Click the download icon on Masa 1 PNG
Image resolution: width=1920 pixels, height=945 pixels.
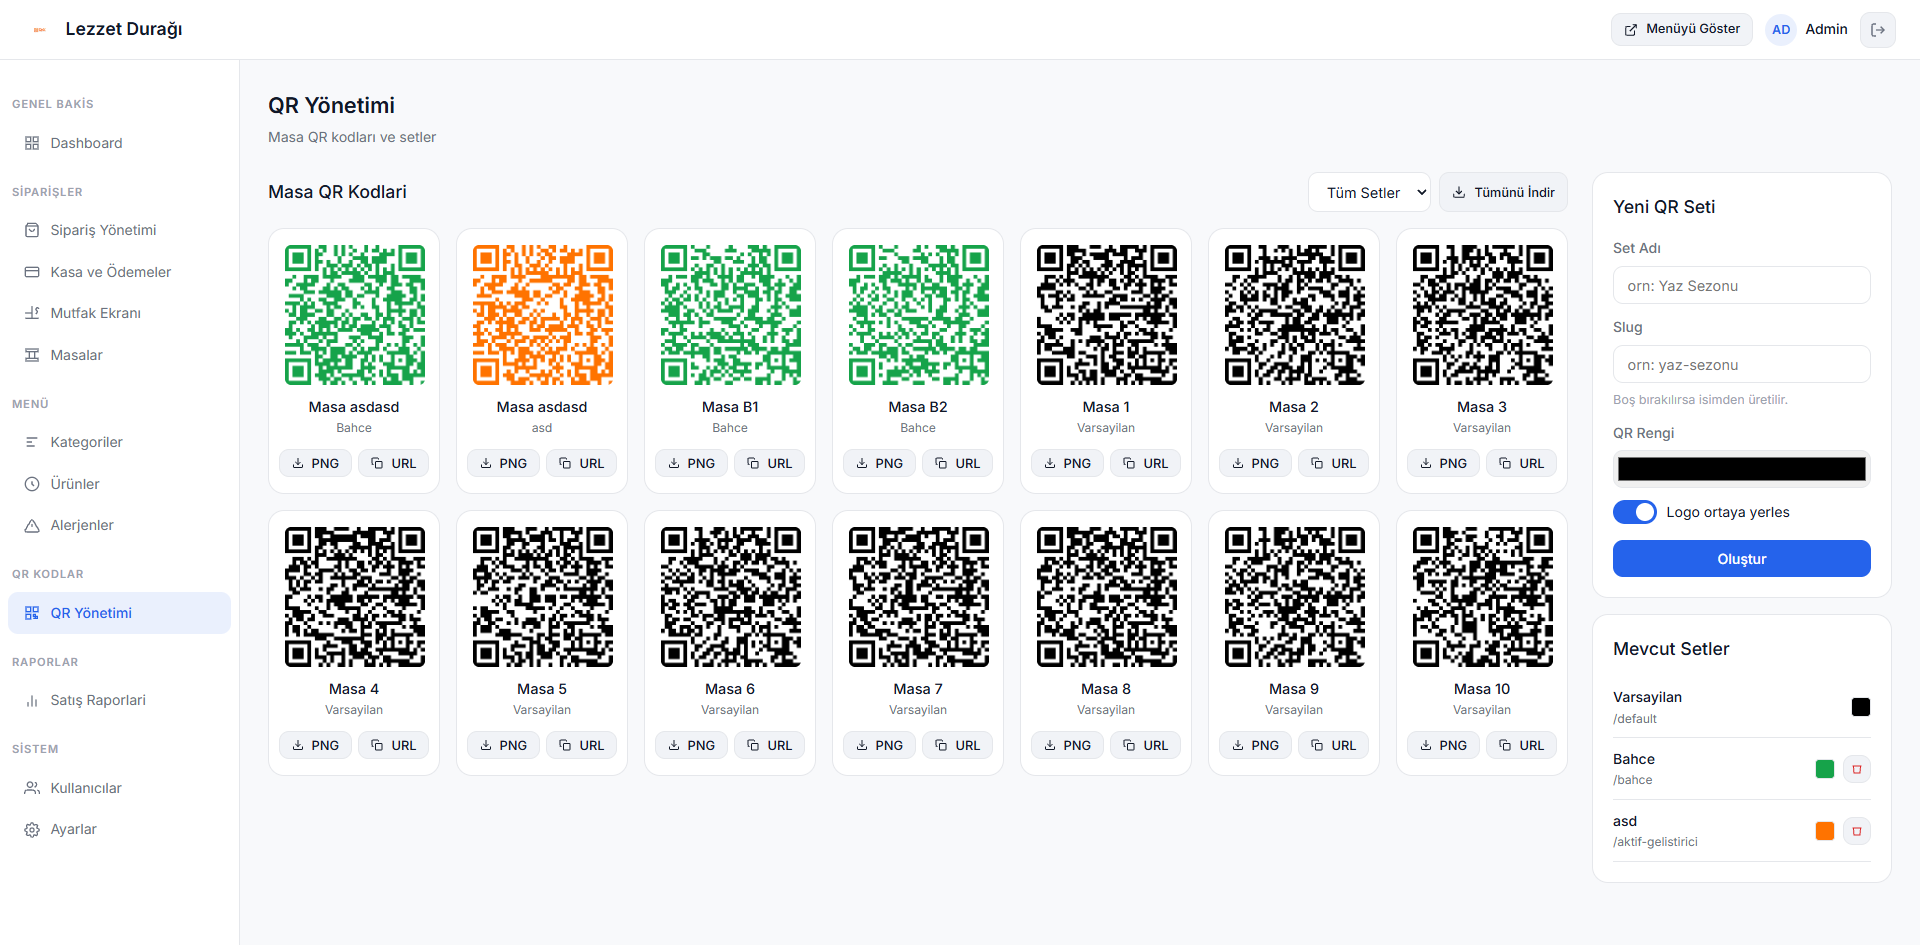coord(1050,463)
